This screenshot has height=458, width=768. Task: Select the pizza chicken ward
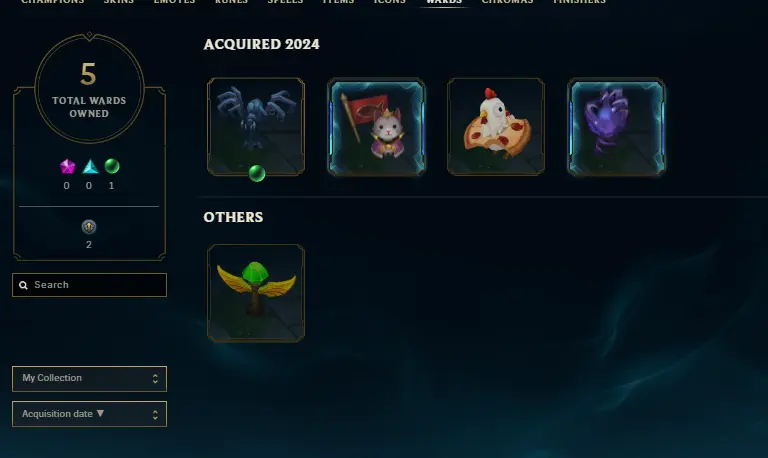click(496, 126)
